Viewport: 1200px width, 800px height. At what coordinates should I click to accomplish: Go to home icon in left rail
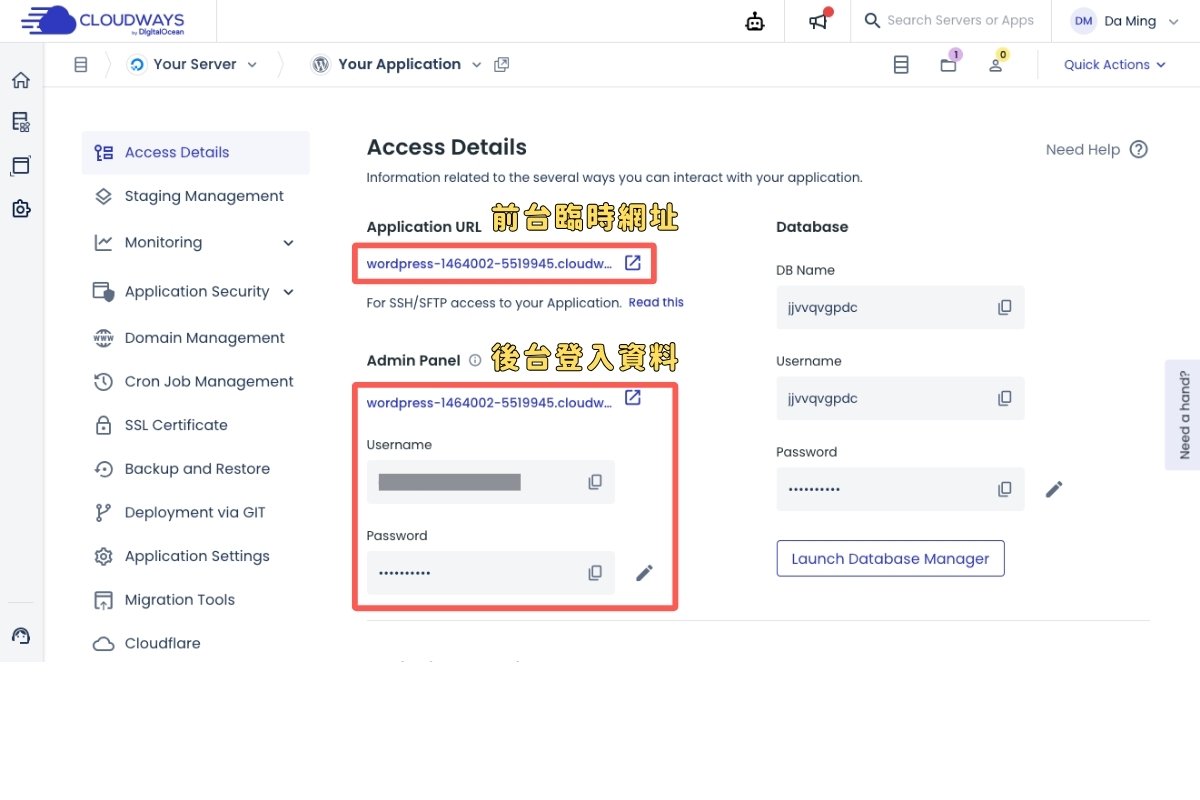click(21, 80)
